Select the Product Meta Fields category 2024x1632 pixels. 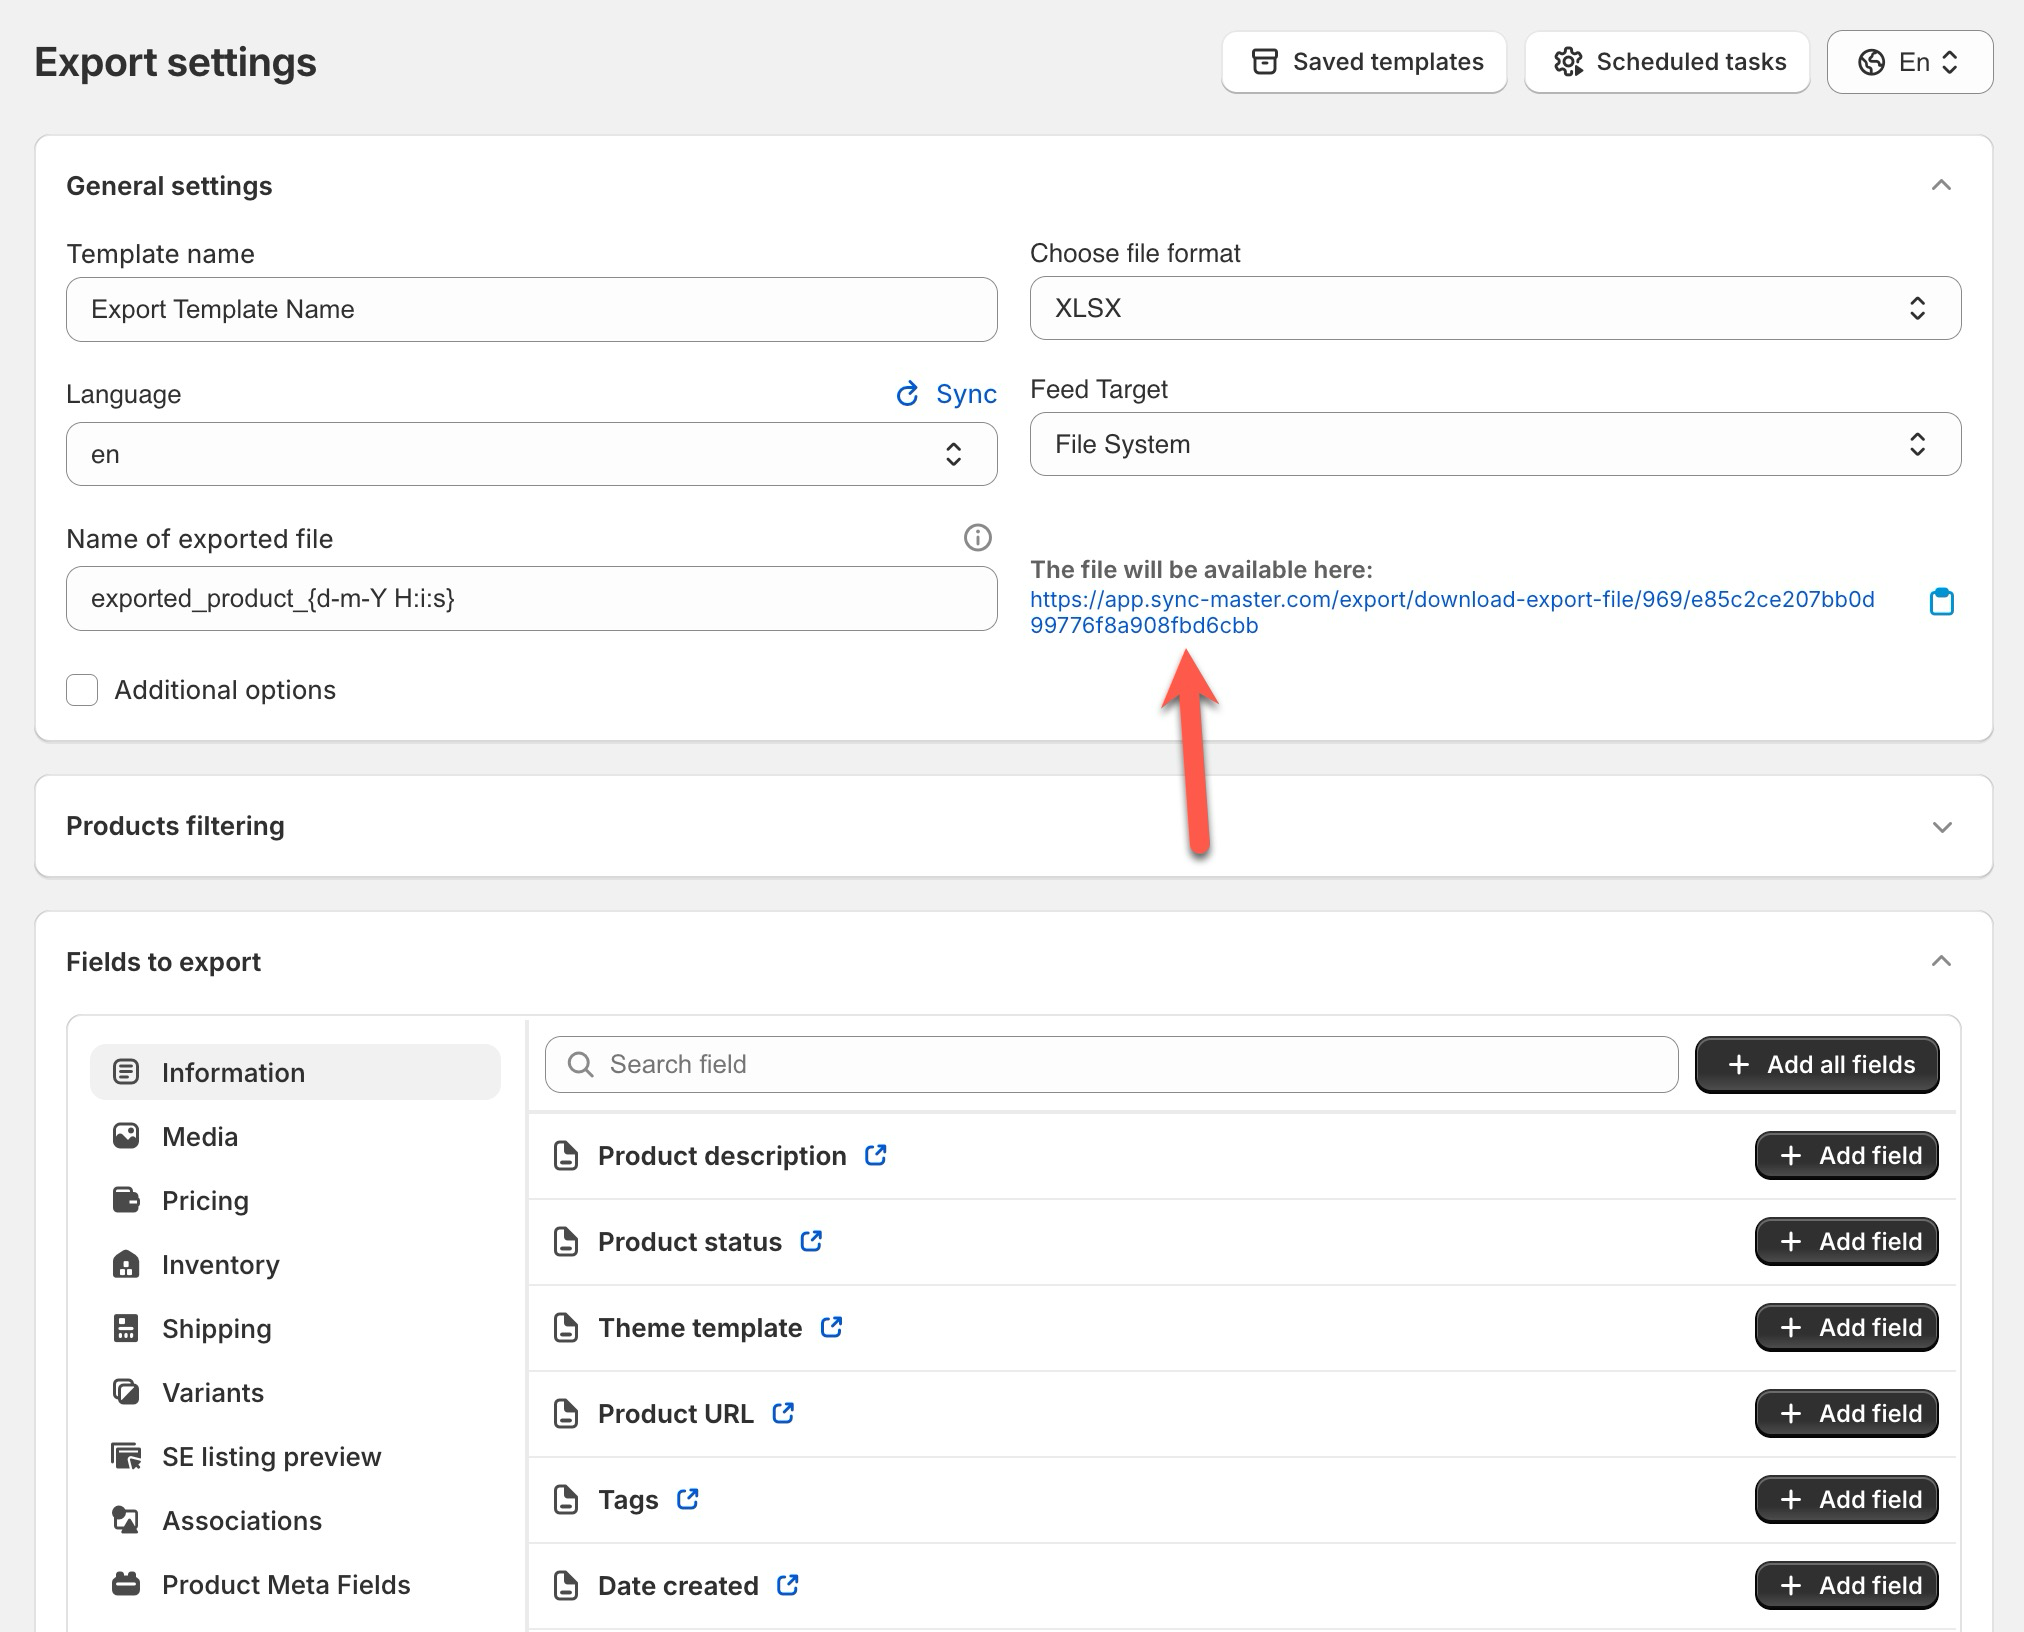[x=295, y=1584]
